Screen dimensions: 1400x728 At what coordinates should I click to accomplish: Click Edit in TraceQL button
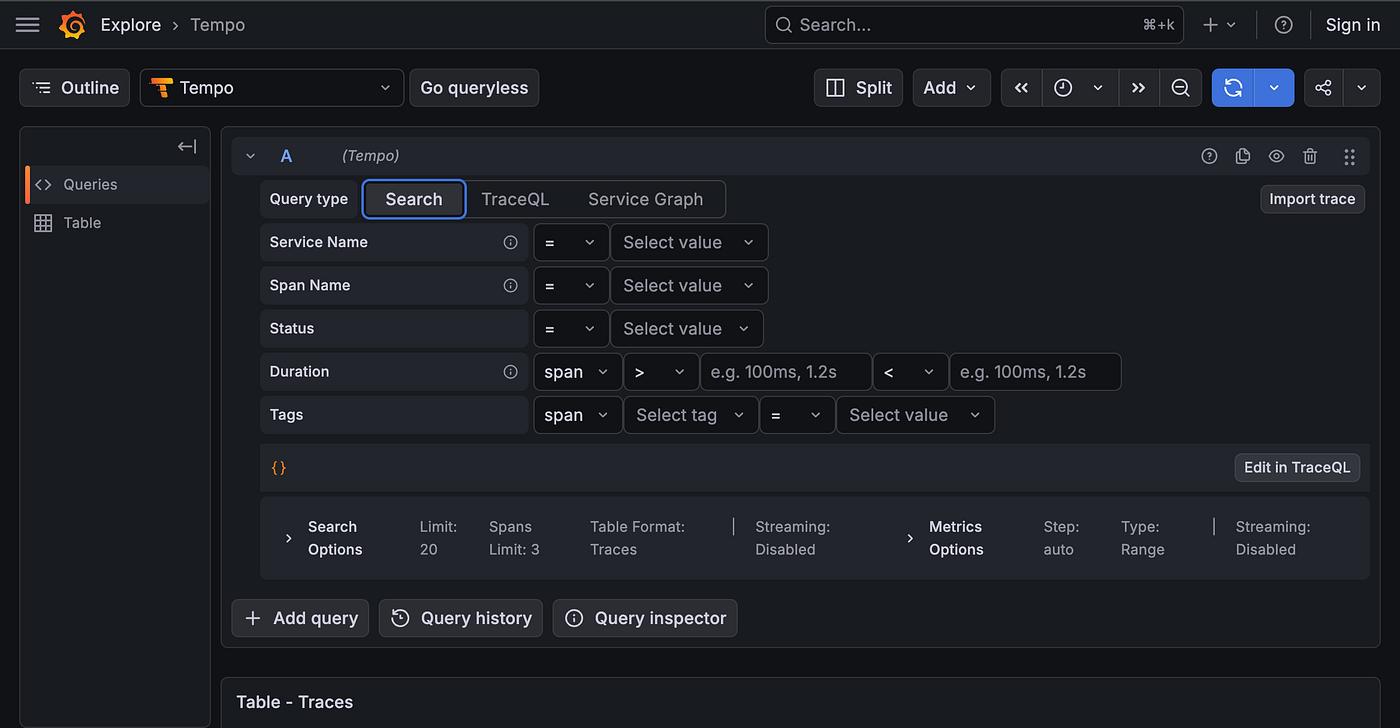(1297, 467)
